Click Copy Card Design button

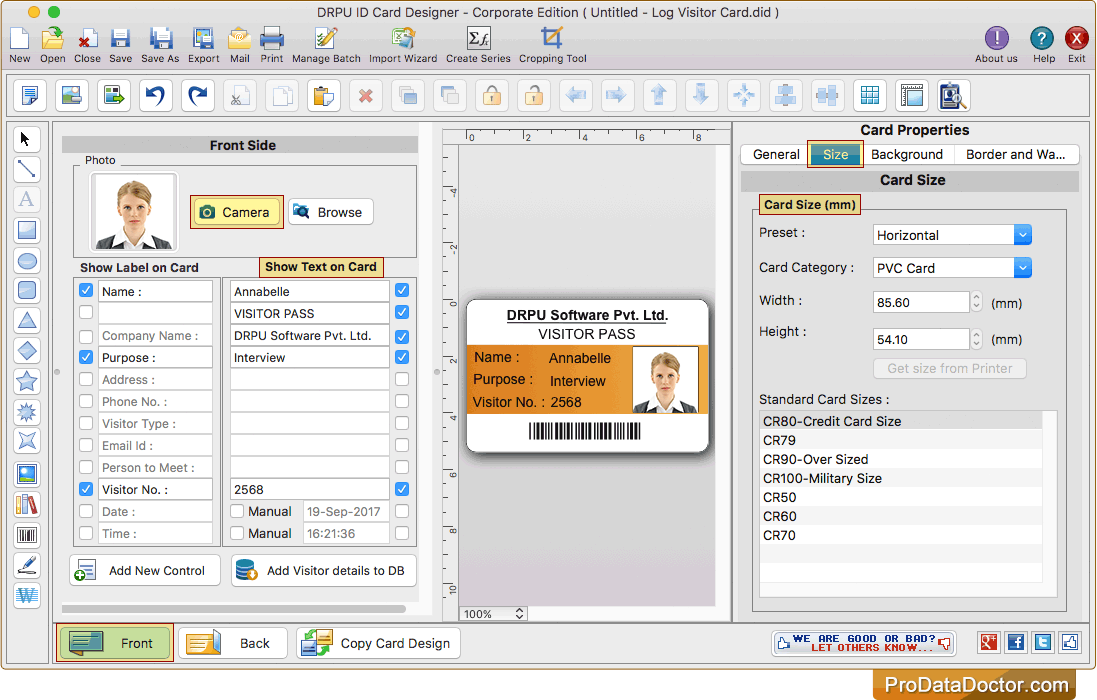point(378,643)
